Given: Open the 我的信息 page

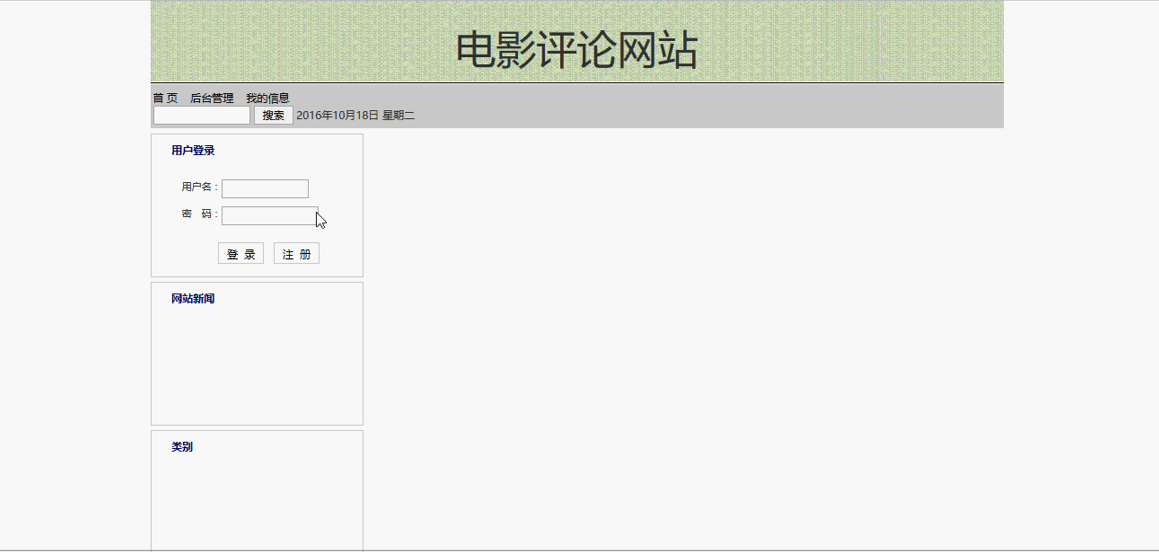Looking at the screenshot, I should [268, 98].
